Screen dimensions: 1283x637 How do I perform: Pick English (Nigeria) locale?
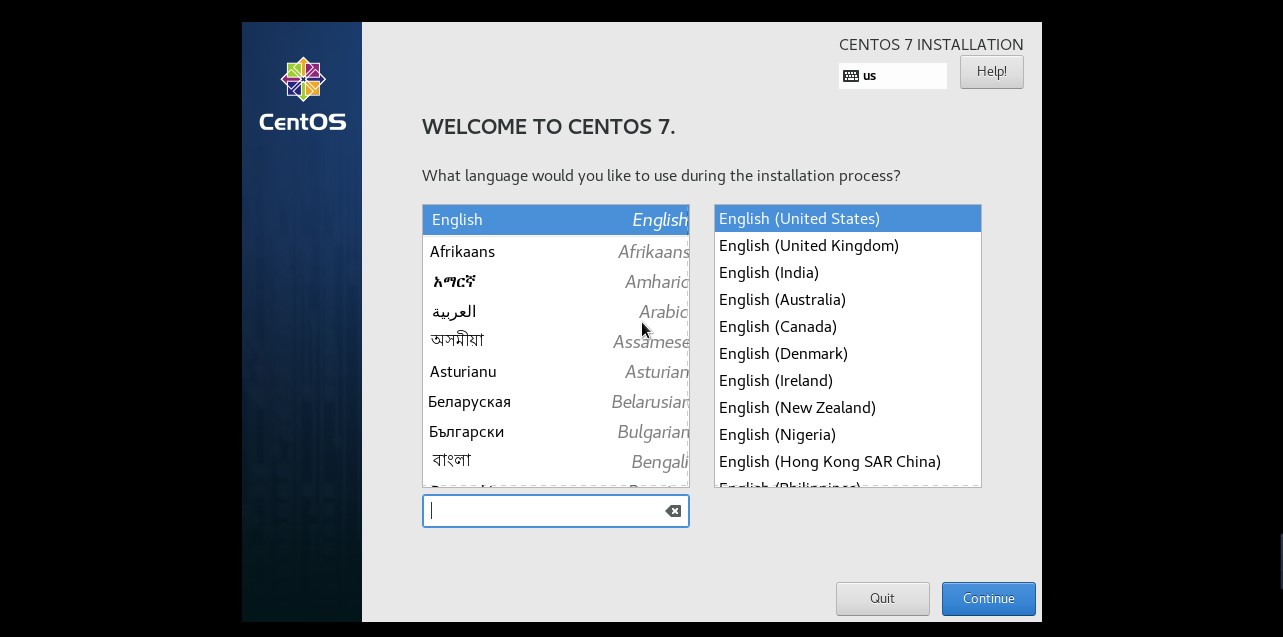pos(847,434)
